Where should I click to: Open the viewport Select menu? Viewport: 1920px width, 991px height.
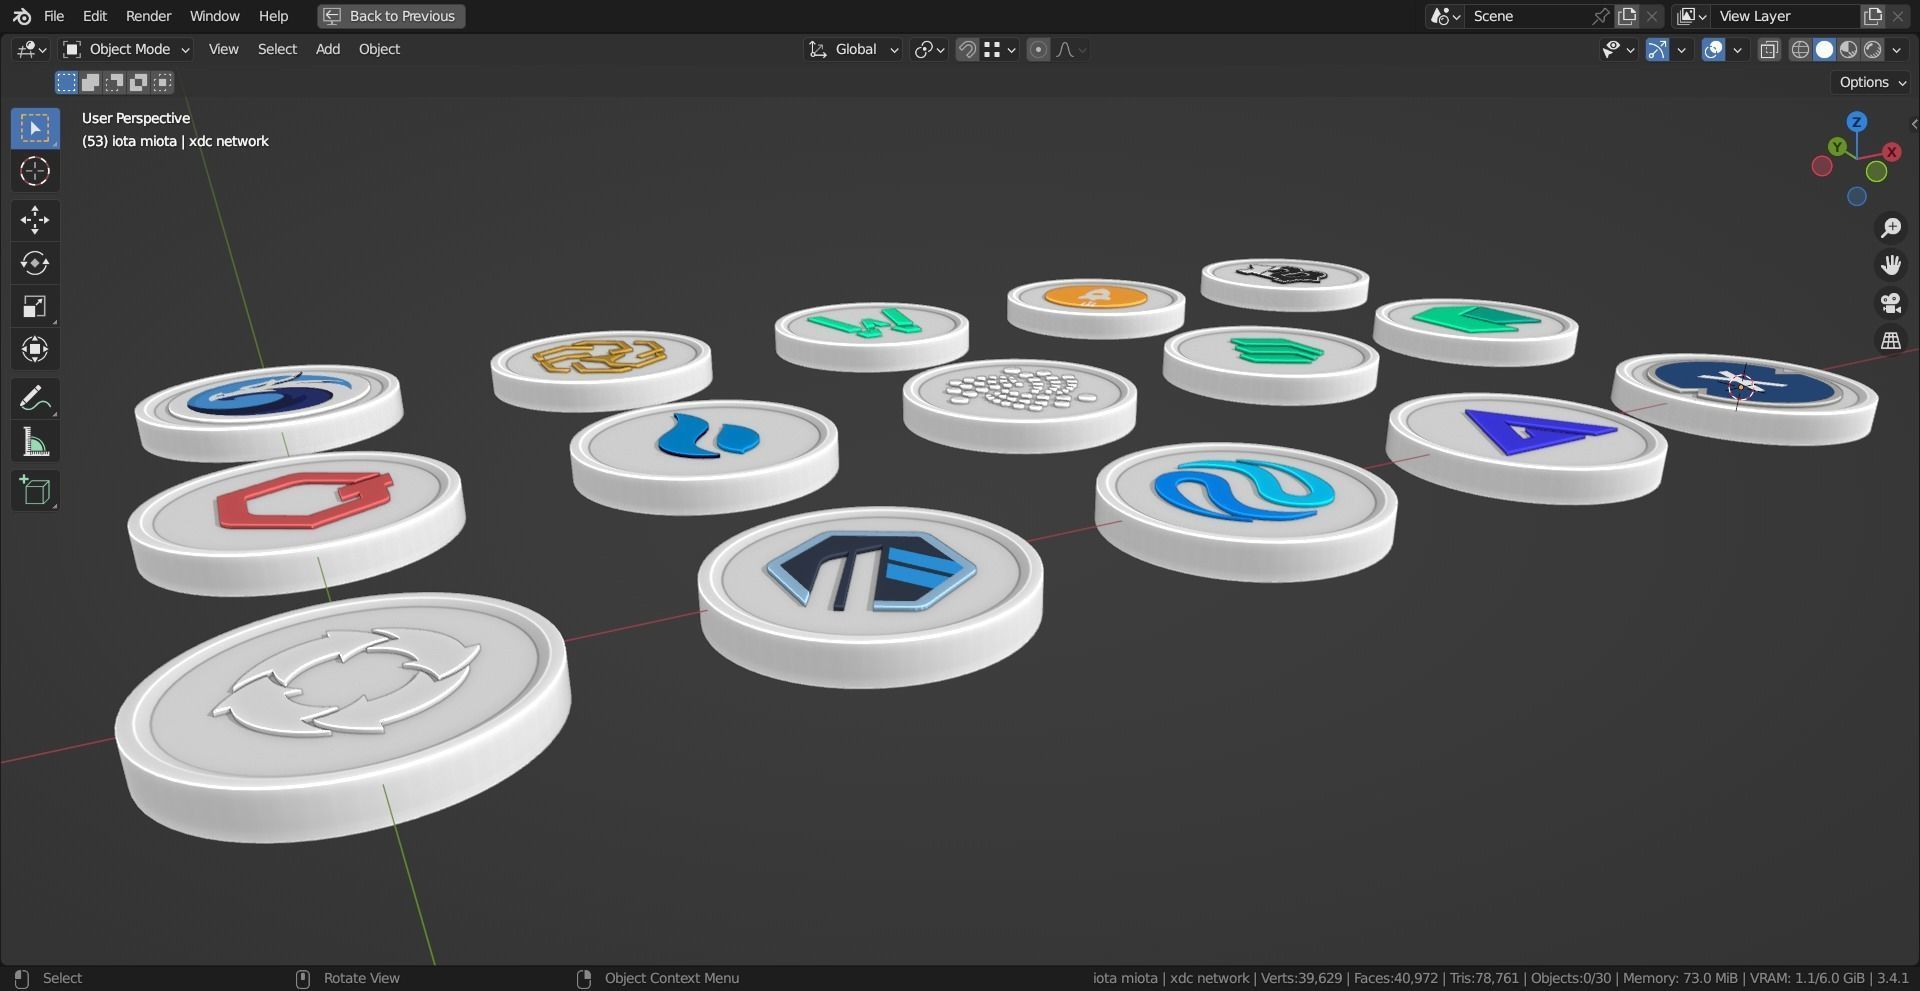pyautogui.click(x=277, y=49)
